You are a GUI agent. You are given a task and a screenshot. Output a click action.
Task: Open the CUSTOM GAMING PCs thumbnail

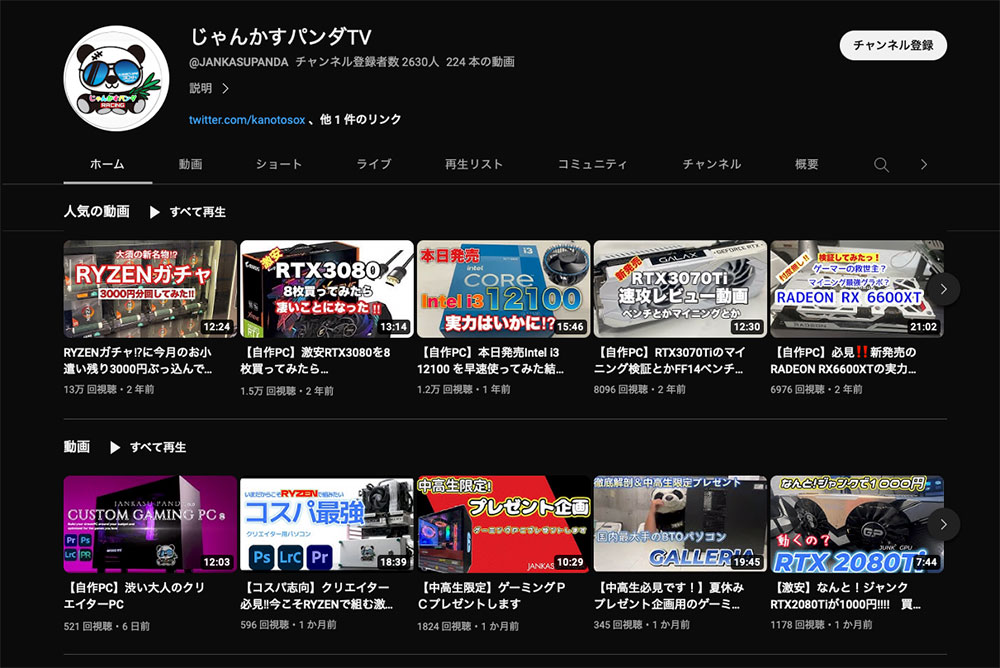(150, 524)
